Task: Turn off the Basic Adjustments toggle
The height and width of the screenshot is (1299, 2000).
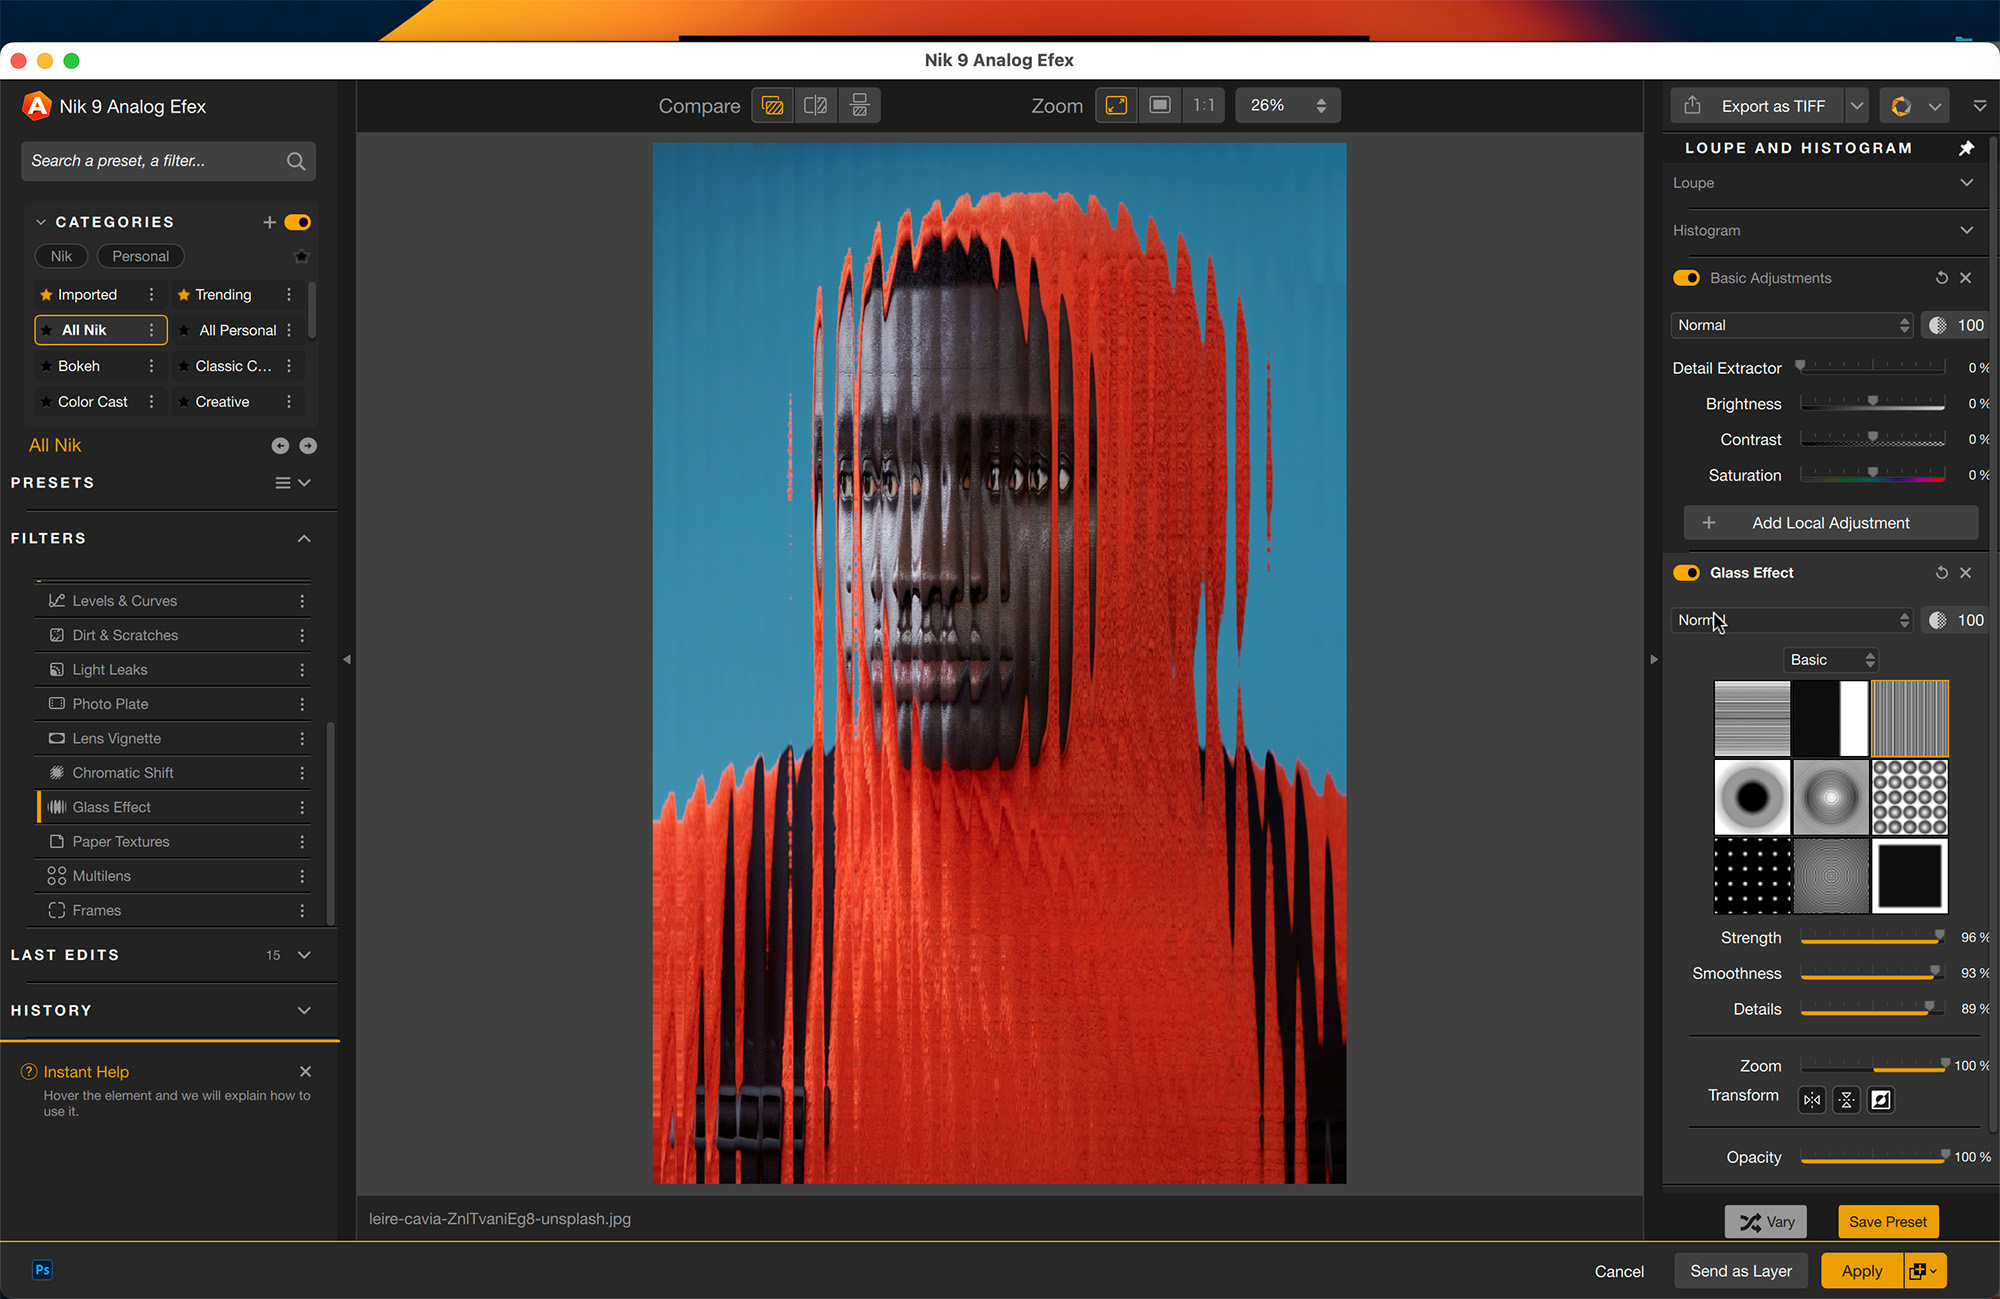Action: tap(1686, 278)
